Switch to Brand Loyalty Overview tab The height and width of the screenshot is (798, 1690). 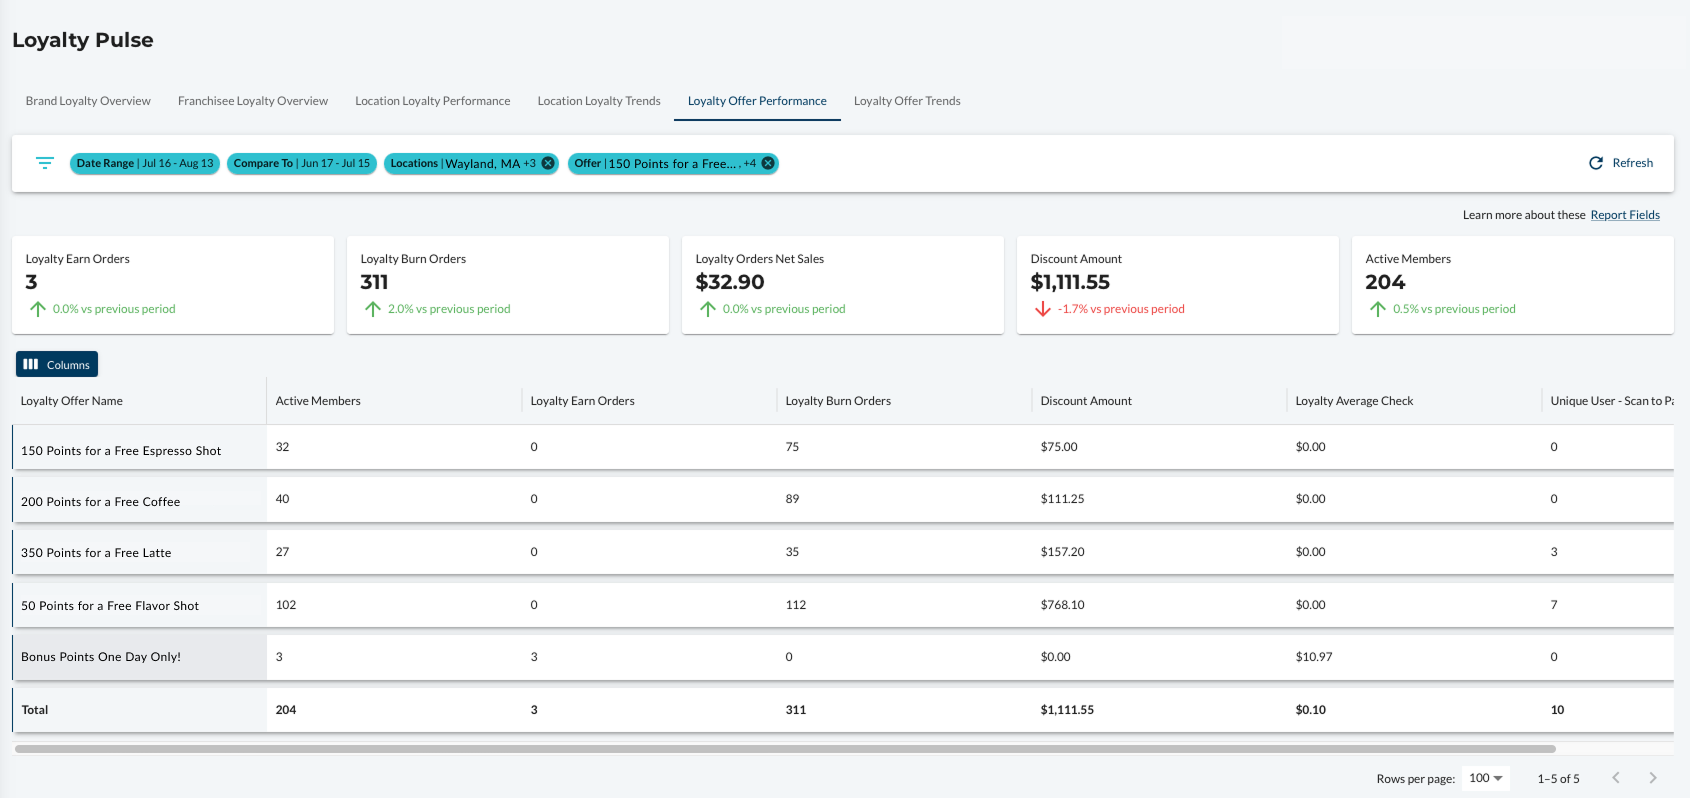[88, 101]
